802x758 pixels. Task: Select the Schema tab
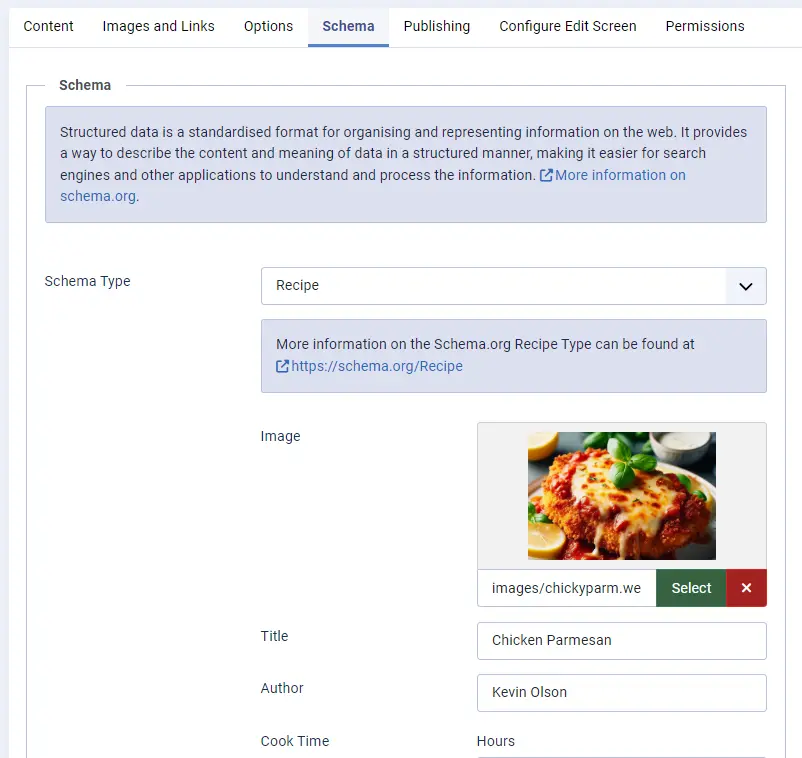point(348,26)
